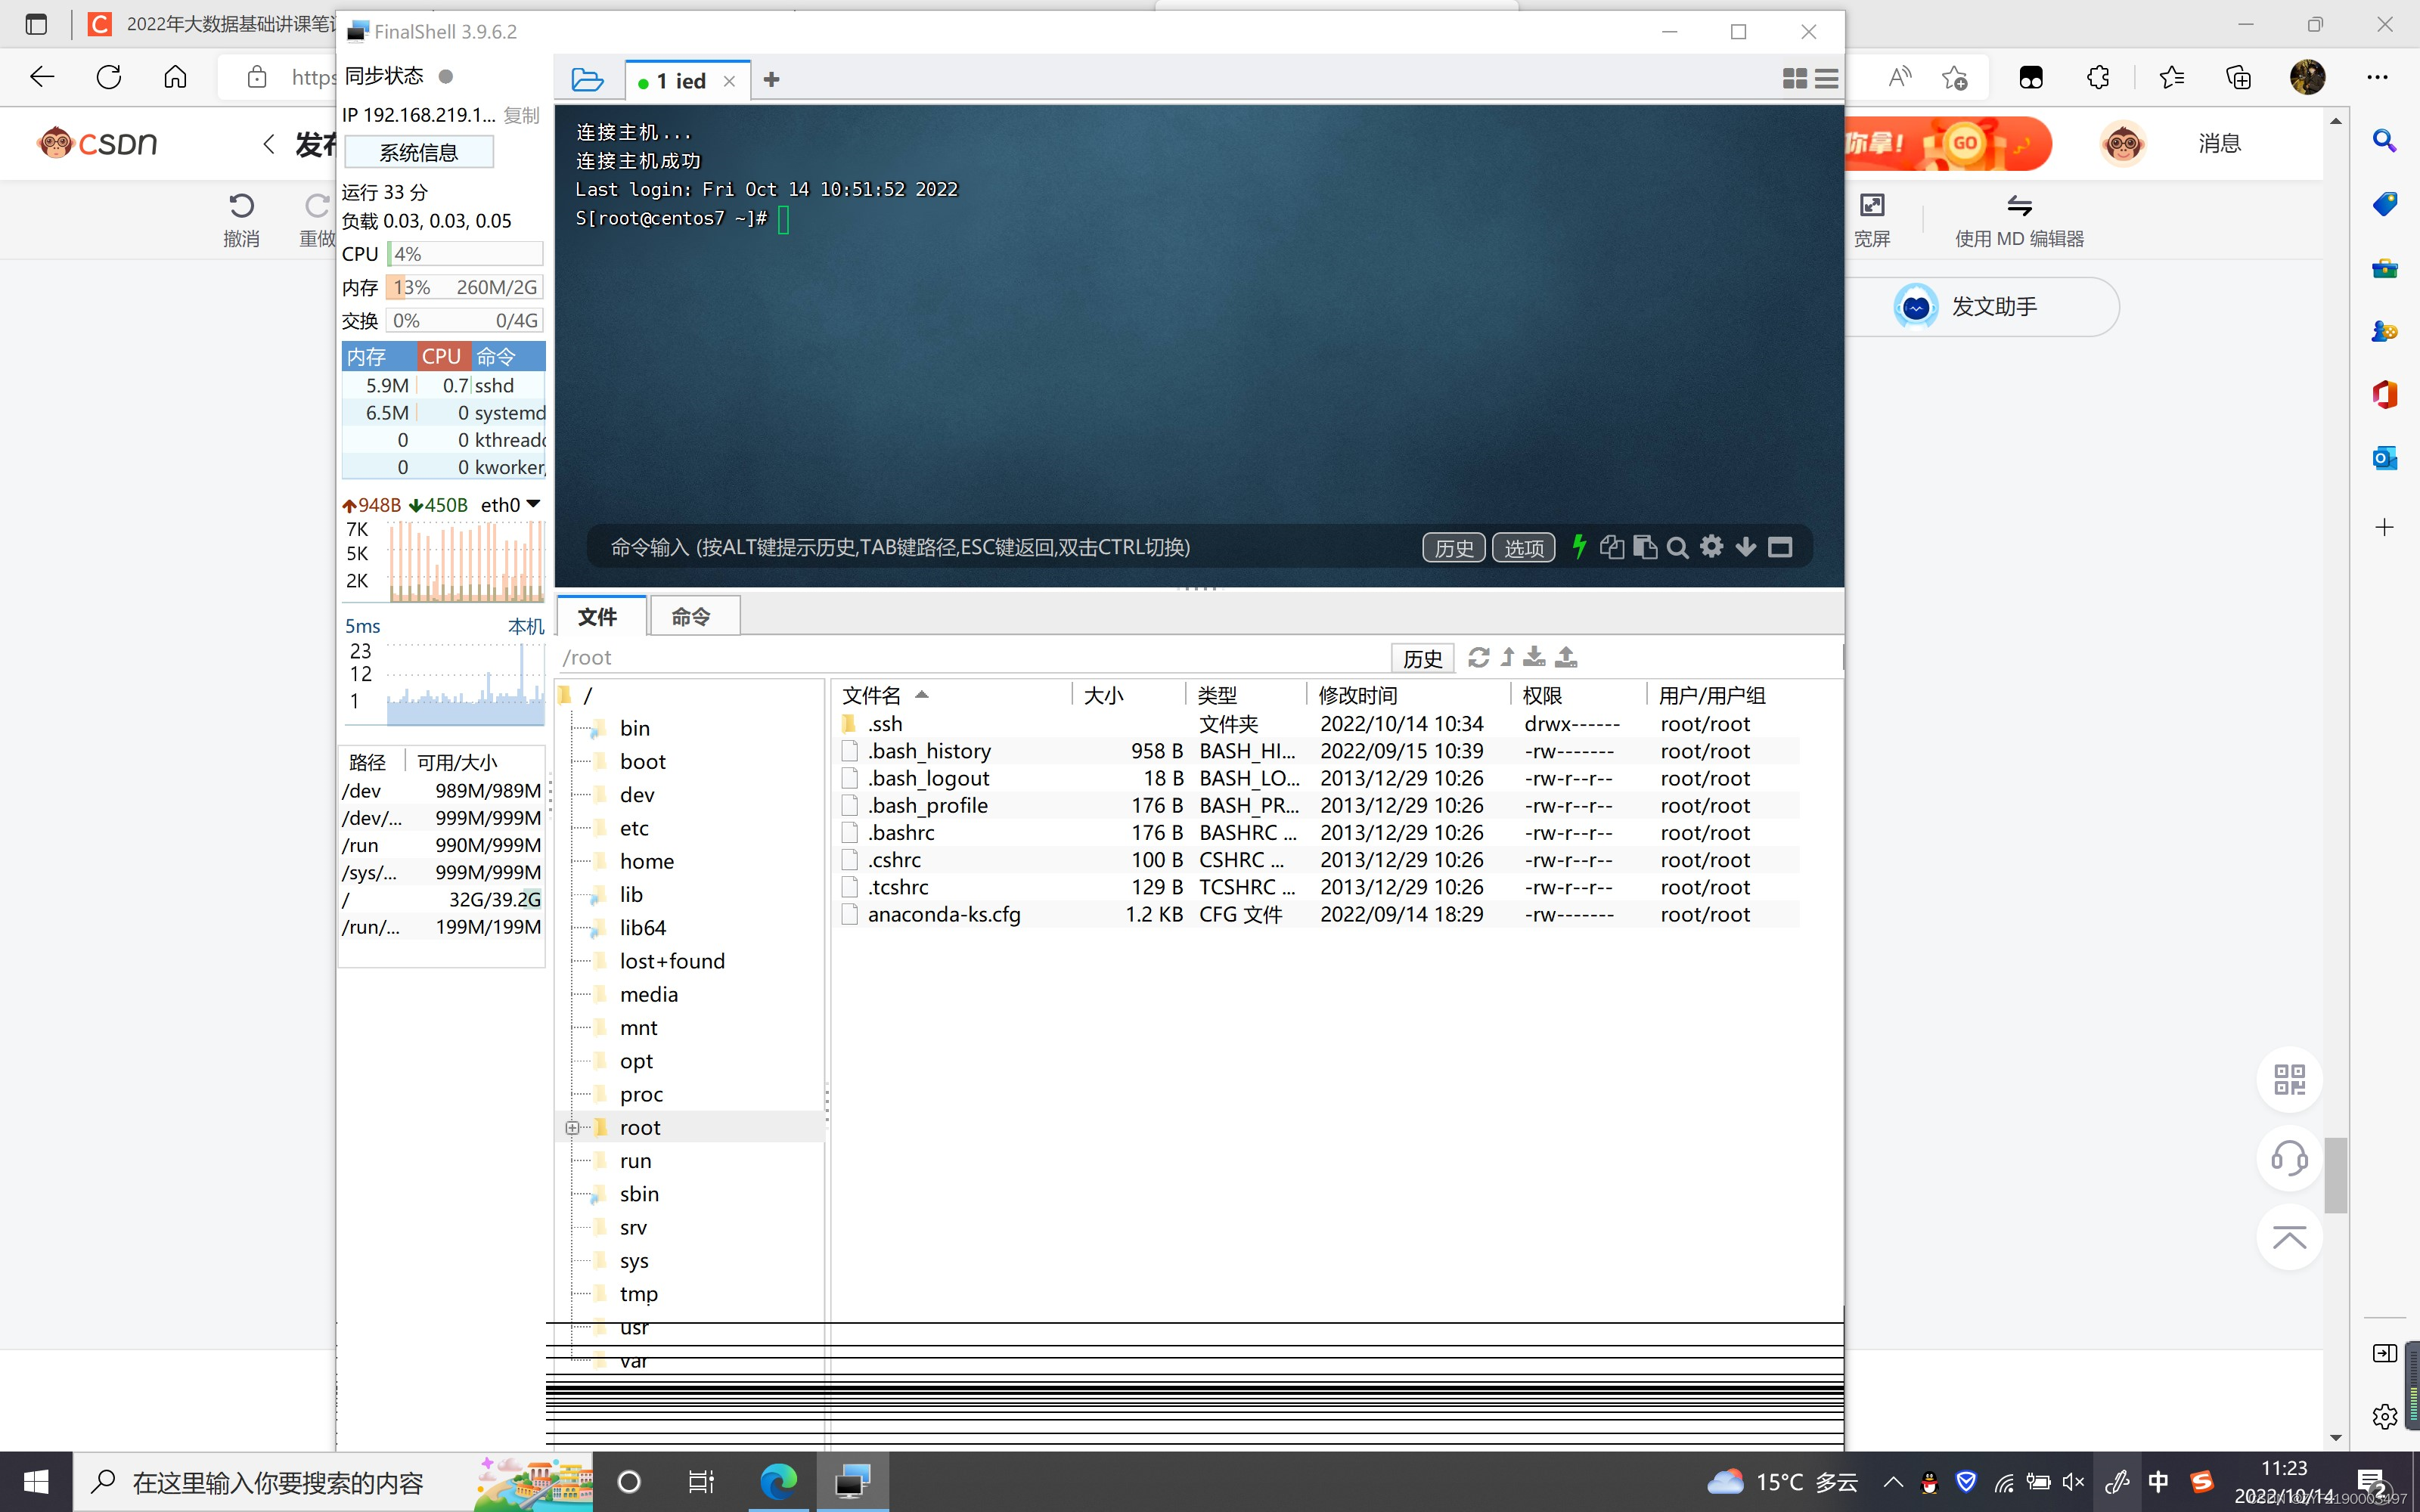2420x1512 pixels.
Task: Click the copy icon in terminal toolbar
Action: tap(1611, 547)
